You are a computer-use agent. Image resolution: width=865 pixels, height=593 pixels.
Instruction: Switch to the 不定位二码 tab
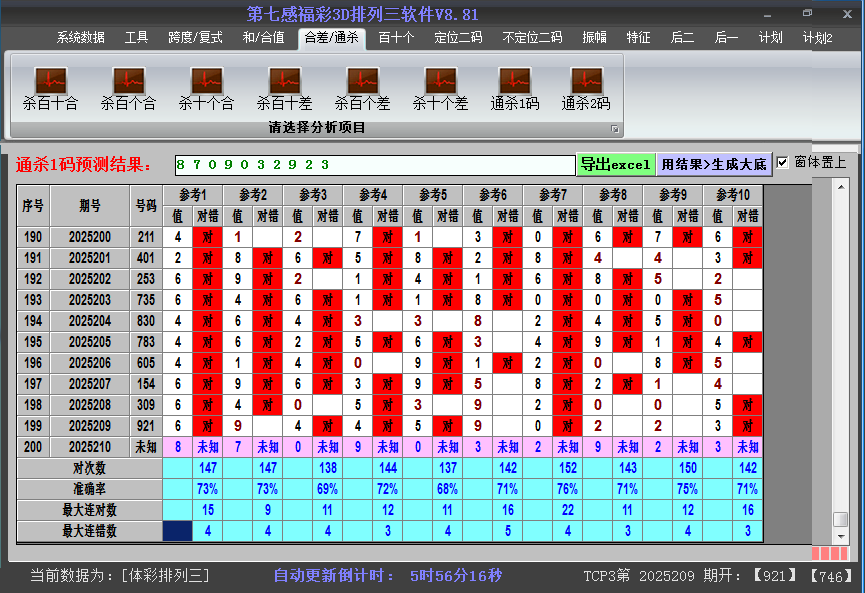pyautogui.click(x=532, y=38)
